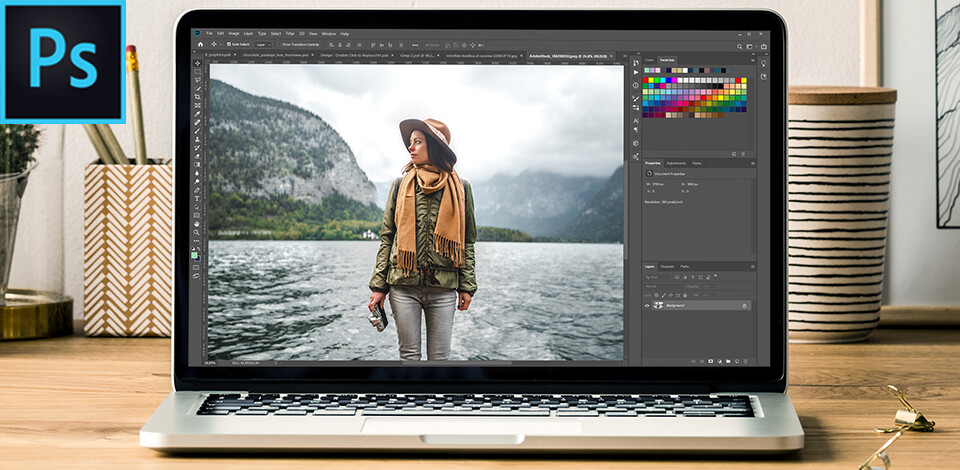
Task: Select the Eraser tool
Action: point(198,155)
